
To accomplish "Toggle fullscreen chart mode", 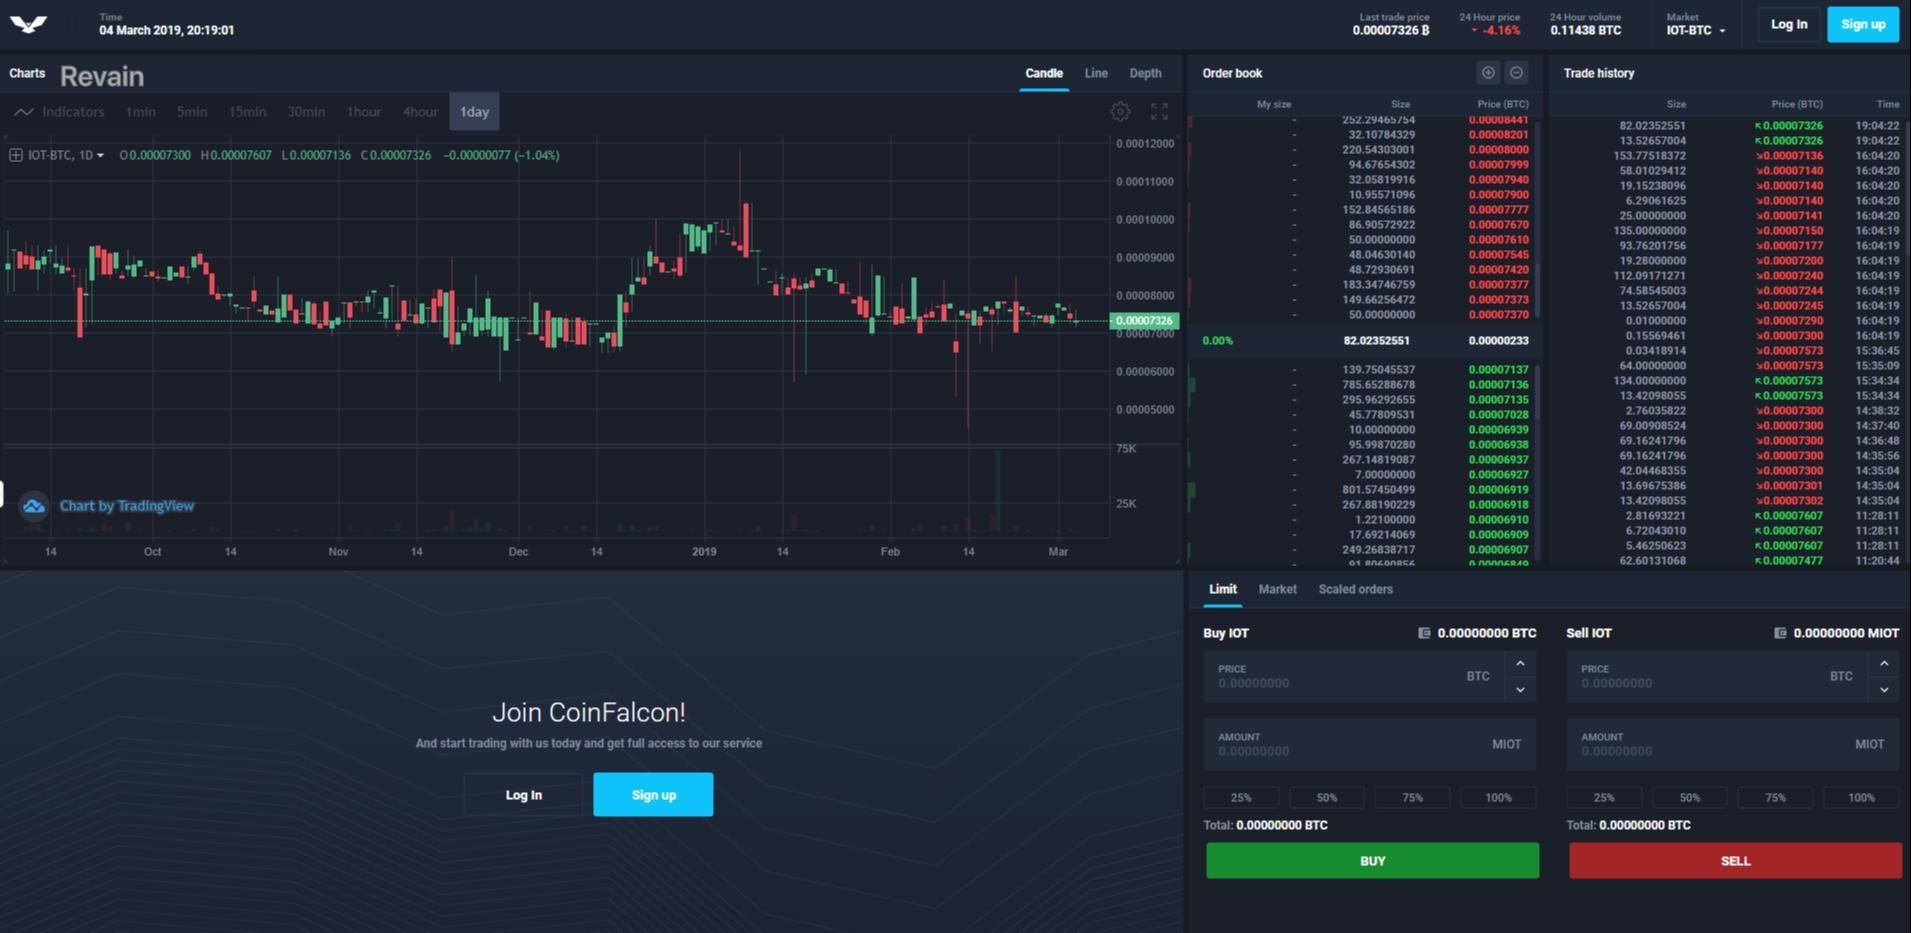I will tap(1159, 112).
